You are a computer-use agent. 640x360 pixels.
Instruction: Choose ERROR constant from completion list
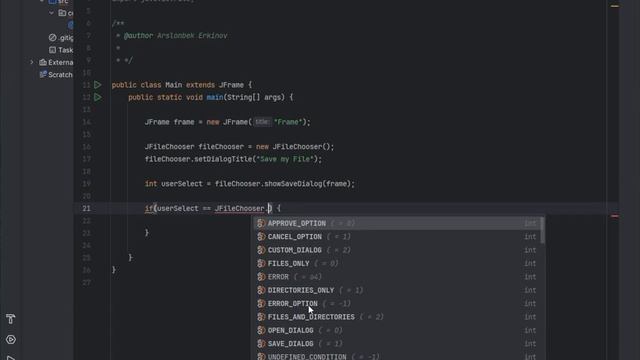(398, 277)
